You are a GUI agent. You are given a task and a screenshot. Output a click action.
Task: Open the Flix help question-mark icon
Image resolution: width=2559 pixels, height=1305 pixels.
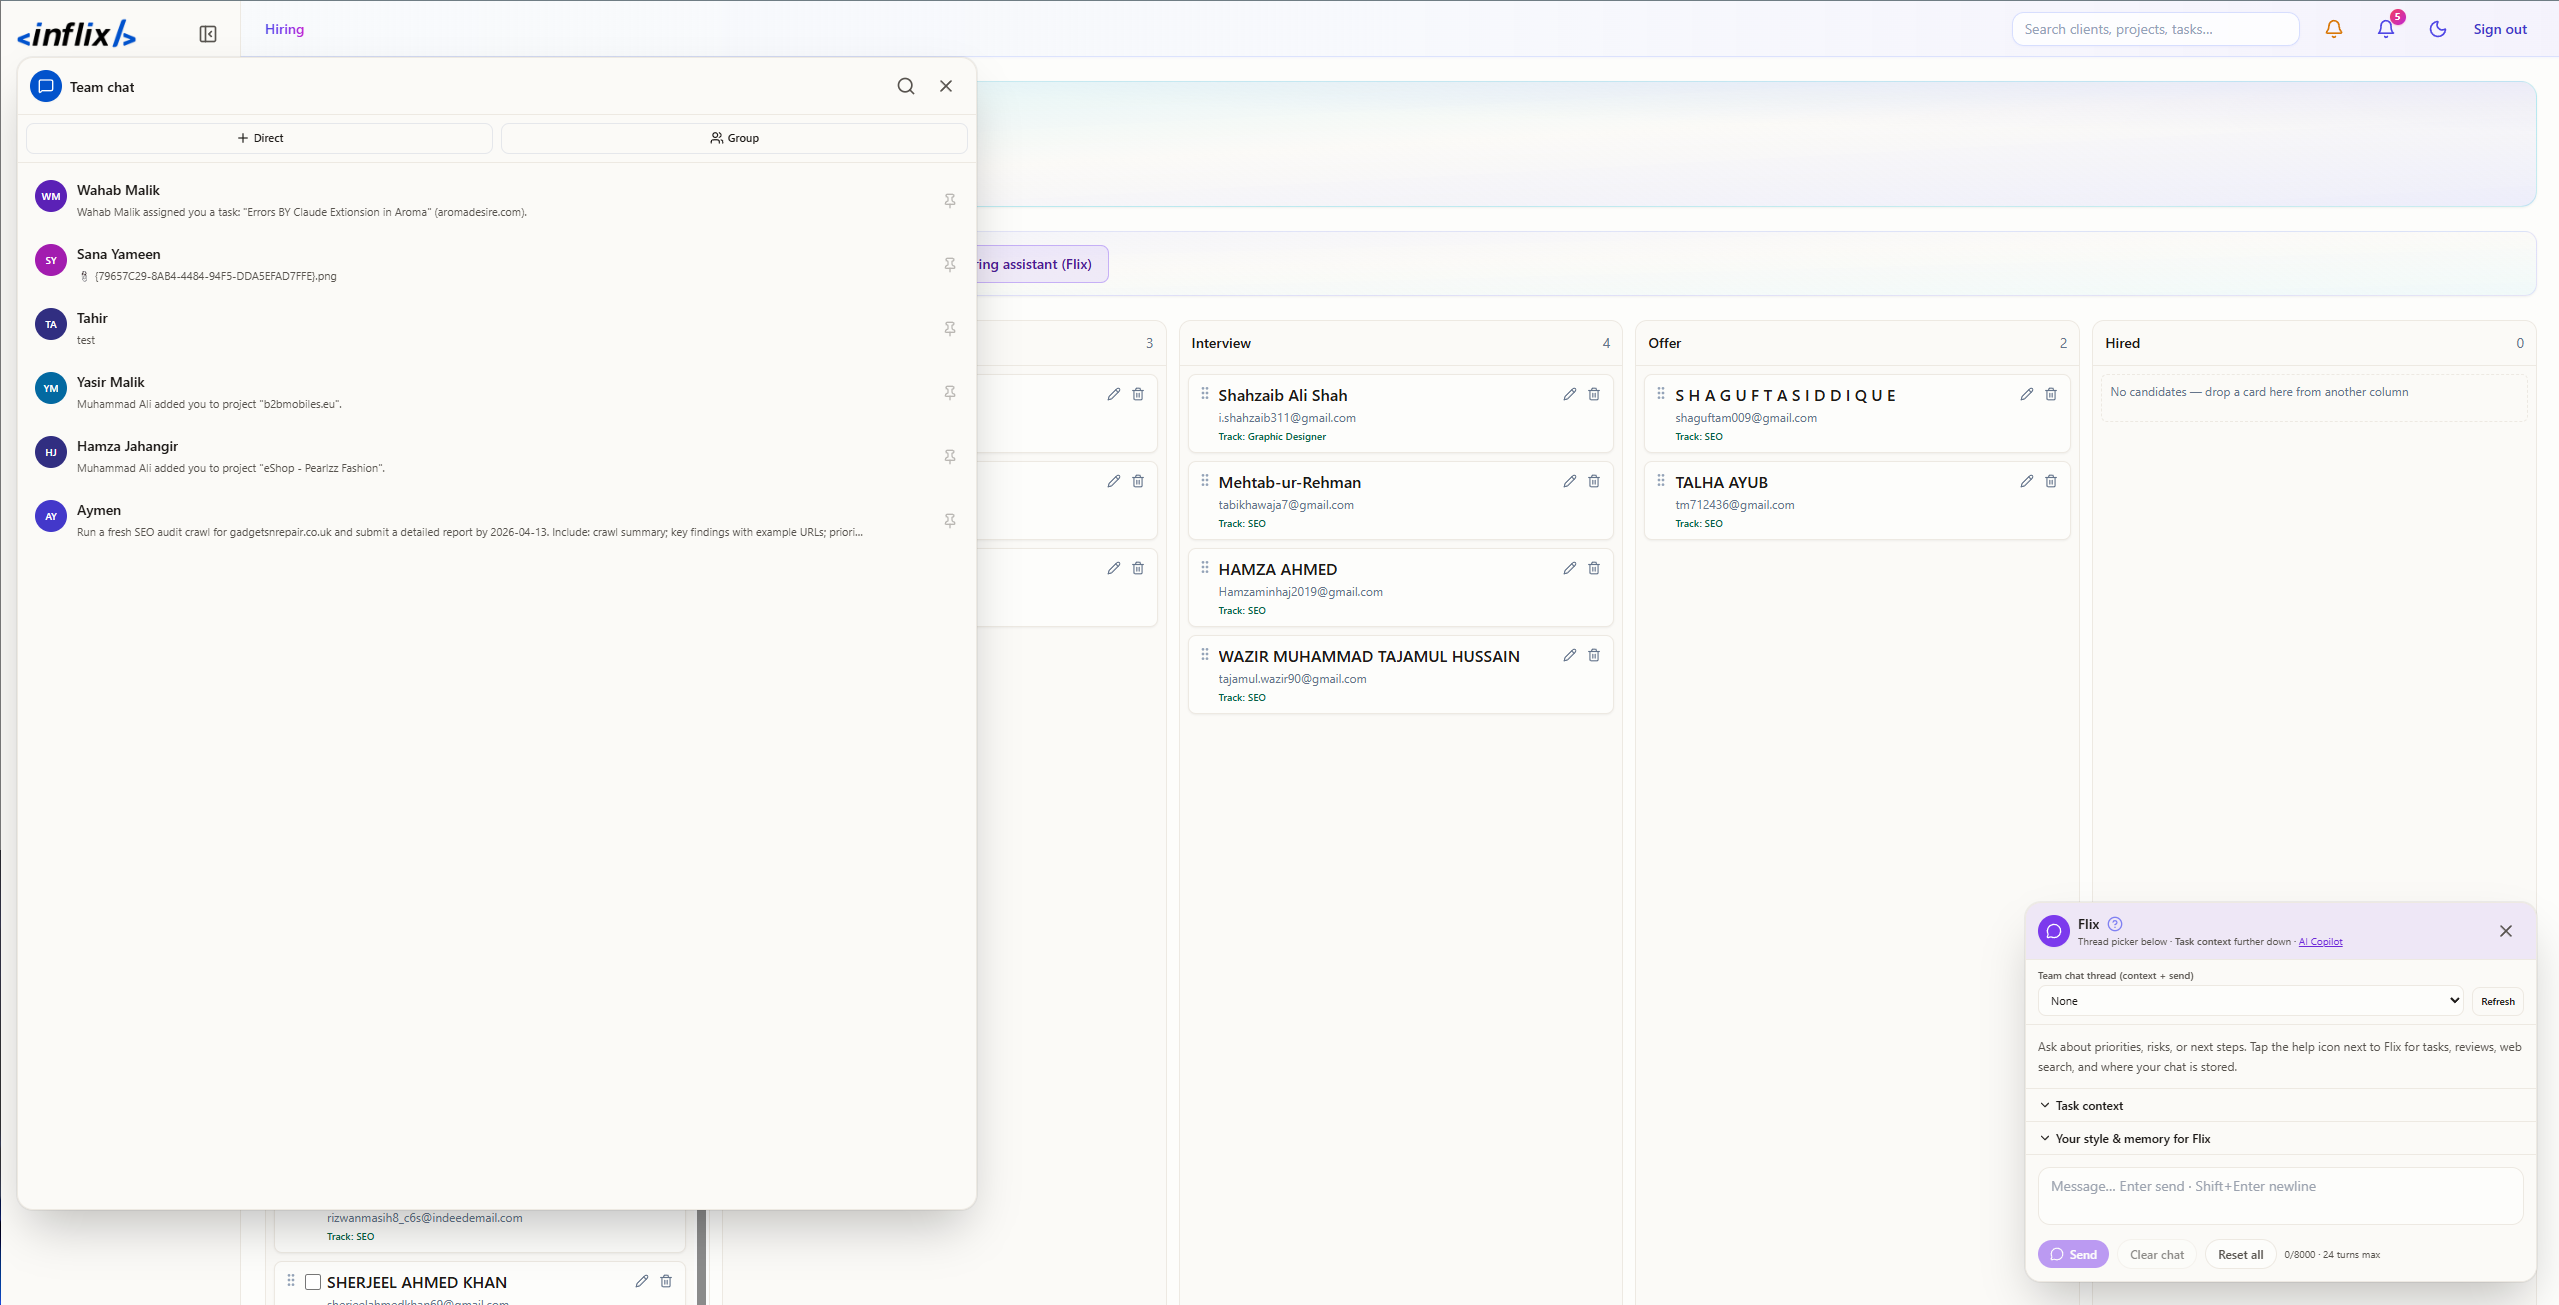(2115, 924)
